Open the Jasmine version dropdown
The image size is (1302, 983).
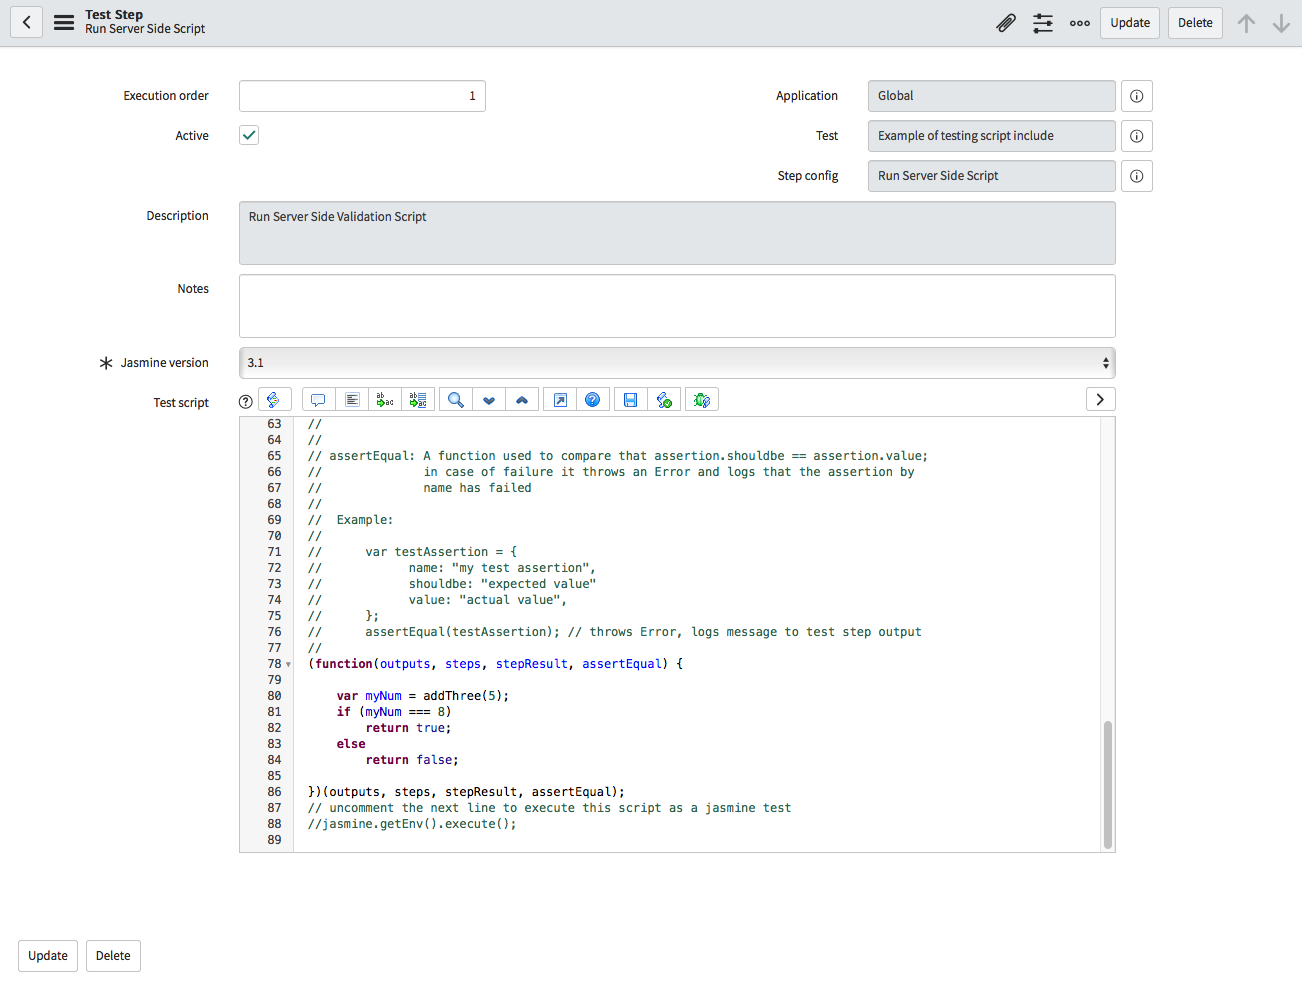(x=677, y=363)
